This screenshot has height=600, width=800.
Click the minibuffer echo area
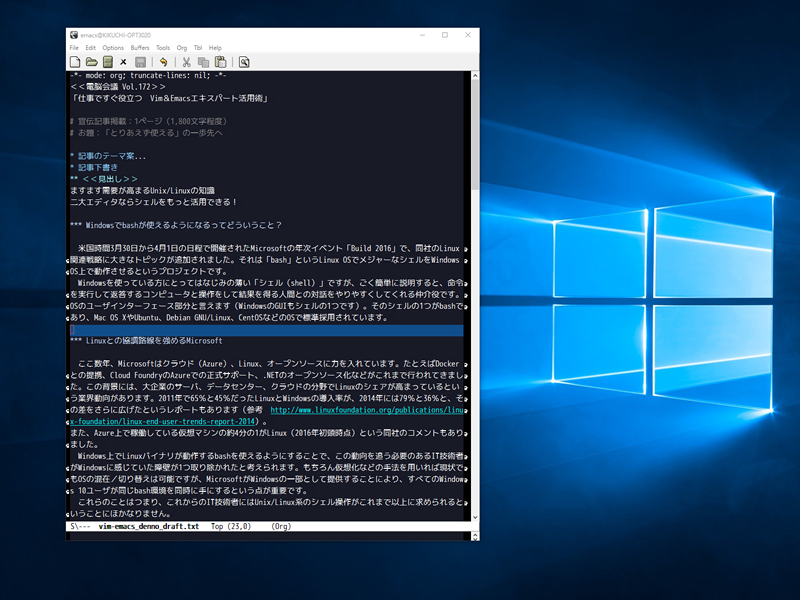click(269, 536)
